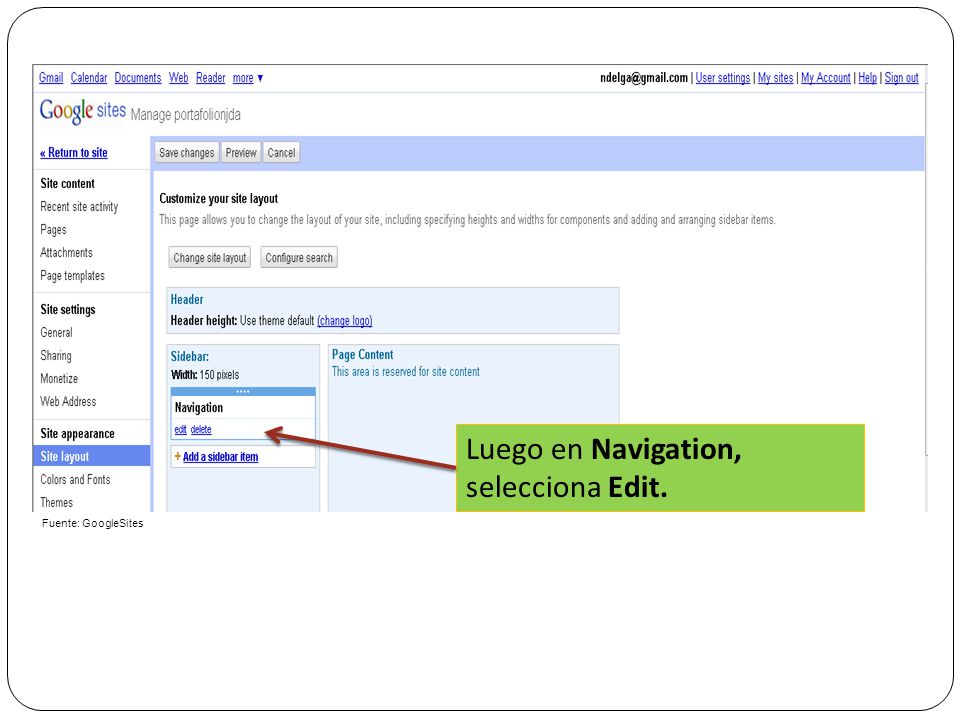Click the Google sites logo
The width and height of the screenshot is (960, 720).
(x=83, y=111)
